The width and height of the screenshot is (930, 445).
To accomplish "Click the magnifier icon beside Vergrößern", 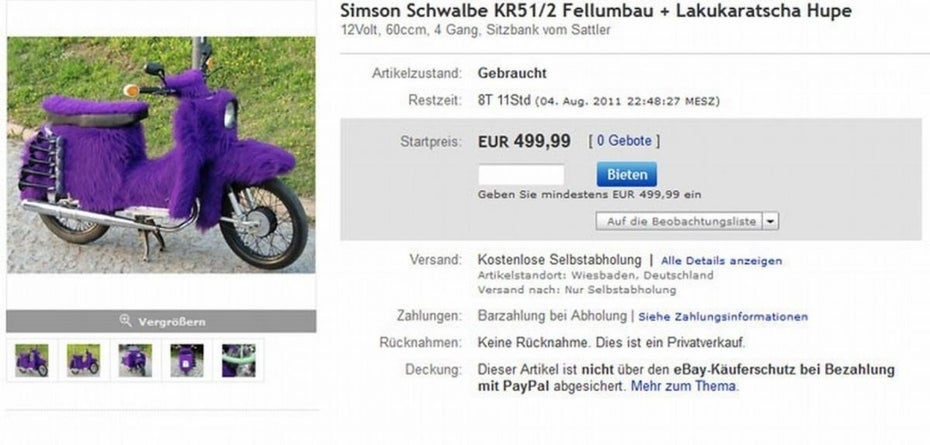I will pos(125,321).
